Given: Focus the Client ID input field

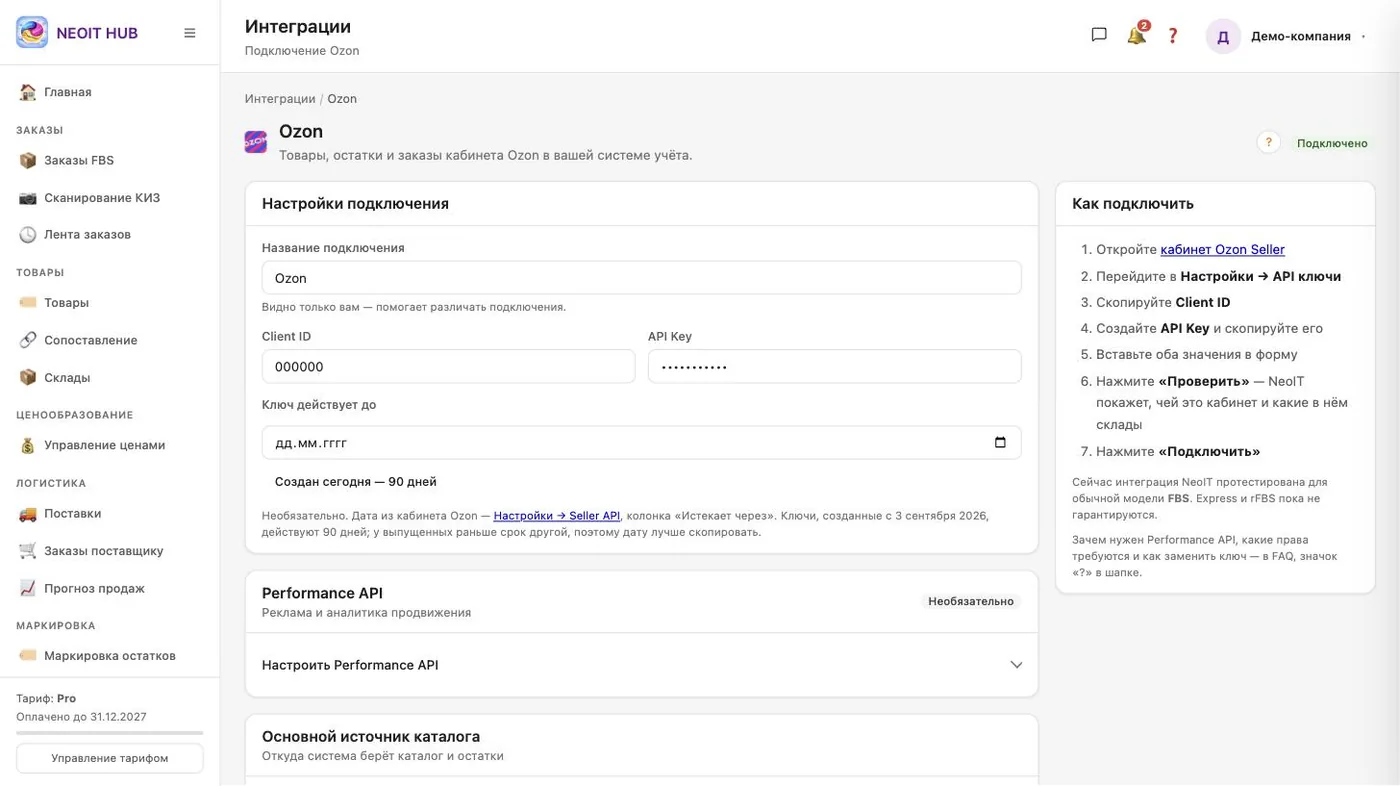Looking at the screenshot, I should [x=449, y=367].
